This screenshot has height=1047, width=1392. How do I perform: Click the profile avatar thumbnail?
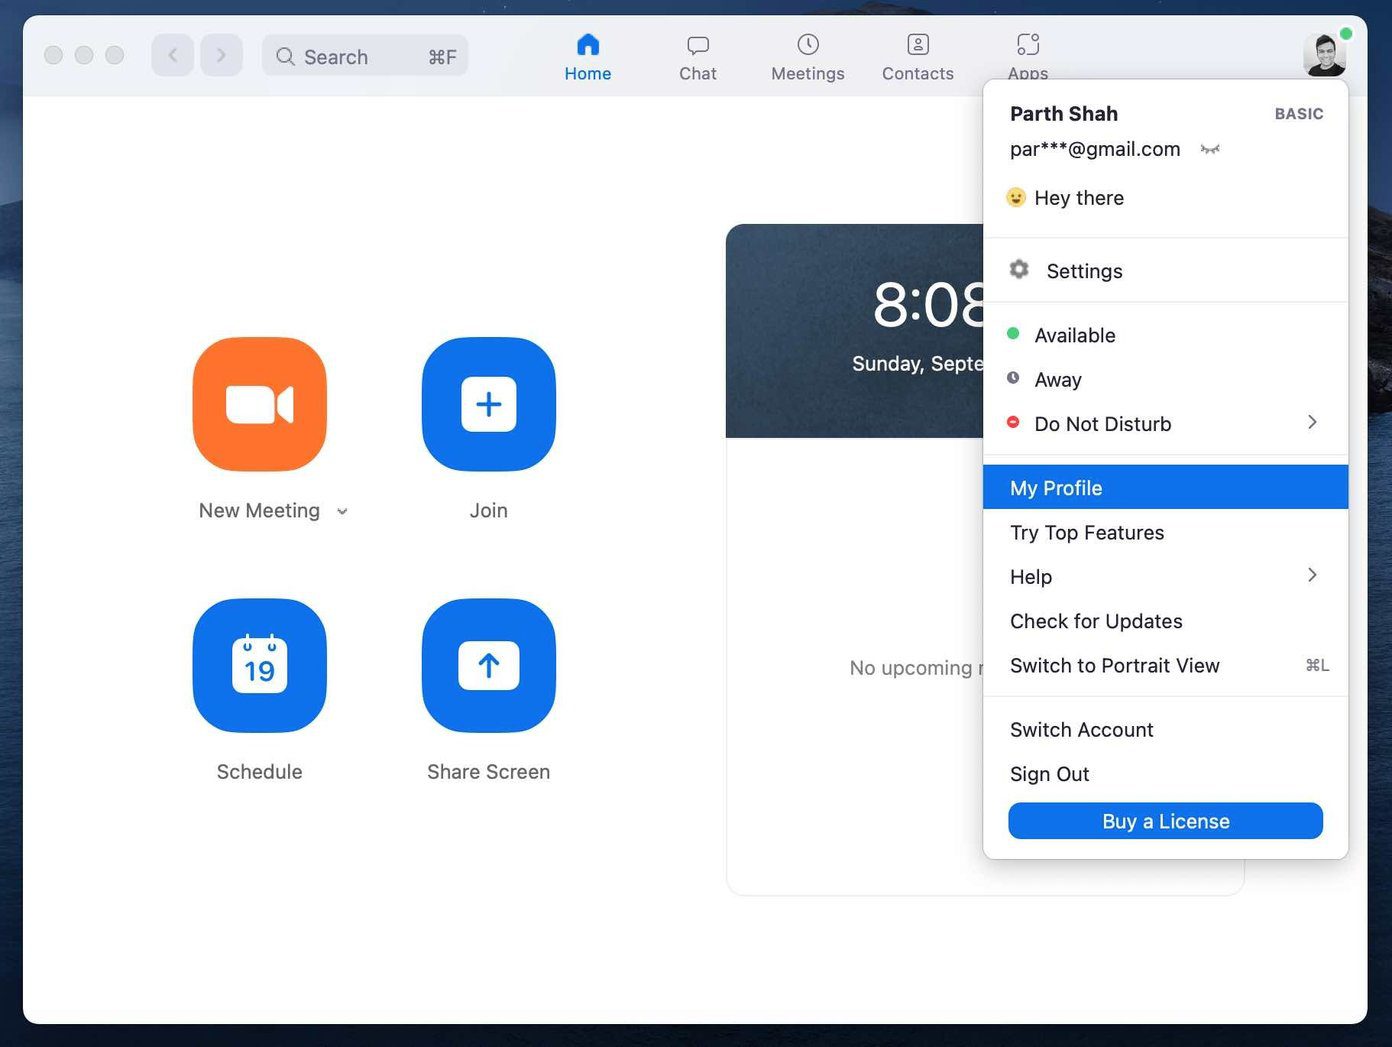click(x=1325, y=54)
